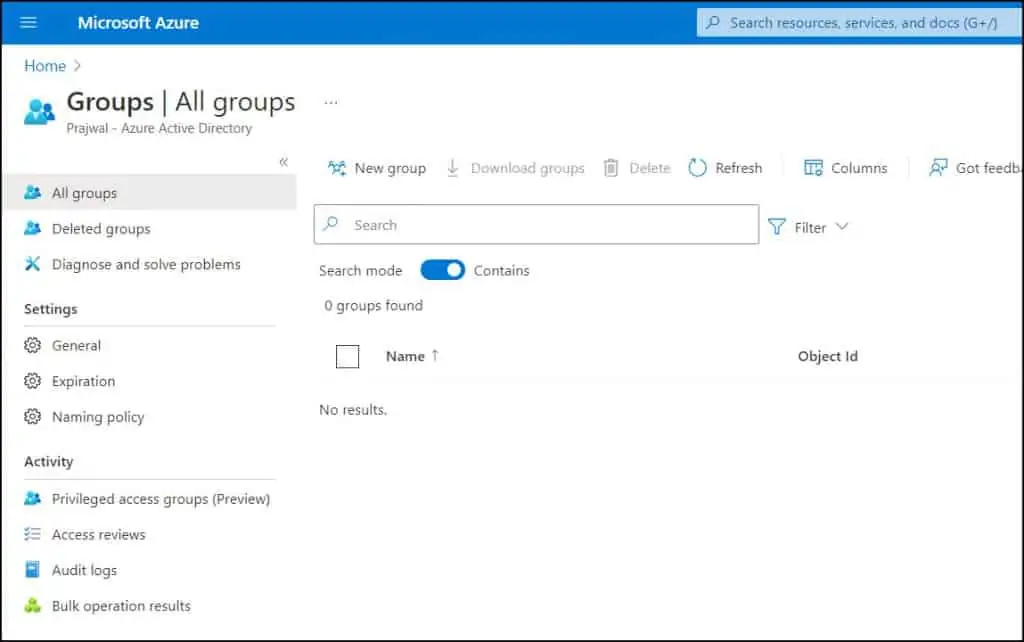Click the General settings gear icon

32,345
